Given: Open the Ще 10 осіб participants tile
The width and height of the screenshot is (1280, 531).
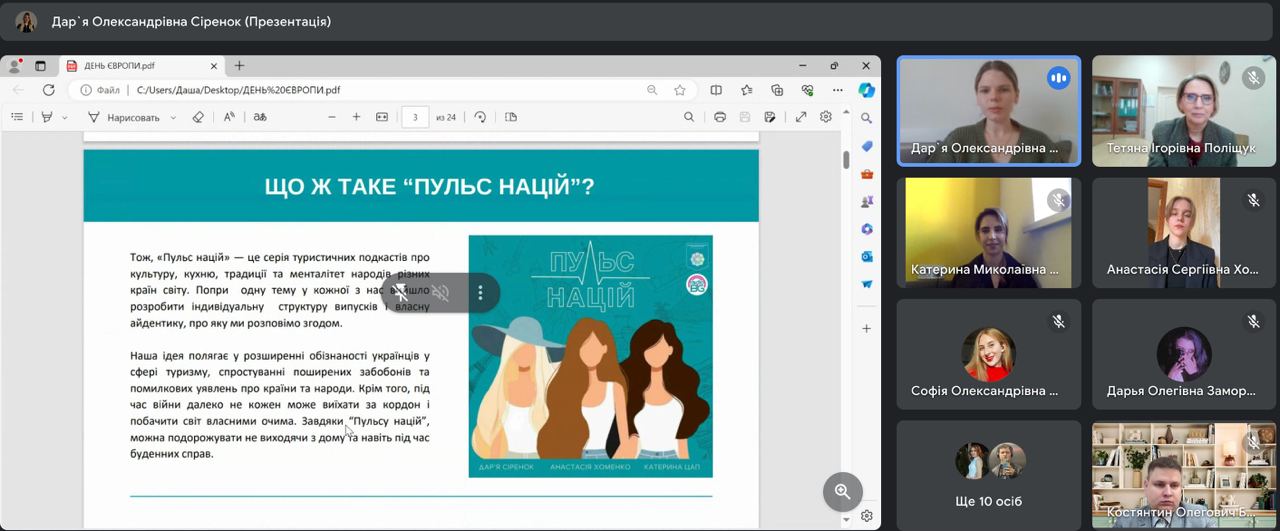Looking at the screenshot, I should (x=988, y=474).
